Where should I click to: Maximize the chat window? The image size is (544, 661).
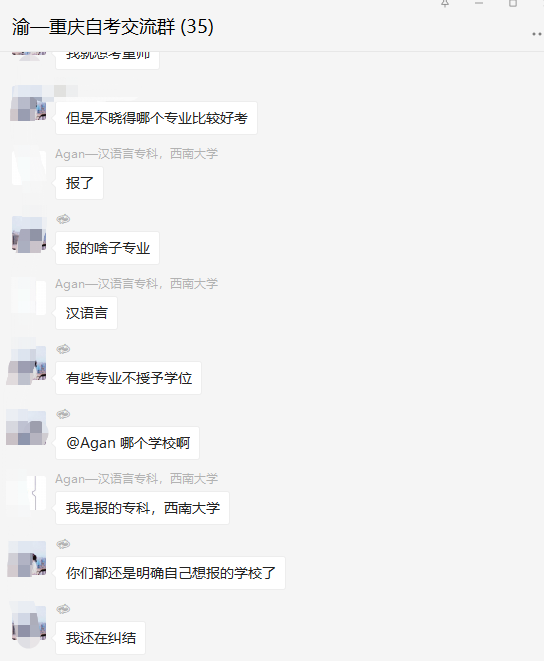513,3
